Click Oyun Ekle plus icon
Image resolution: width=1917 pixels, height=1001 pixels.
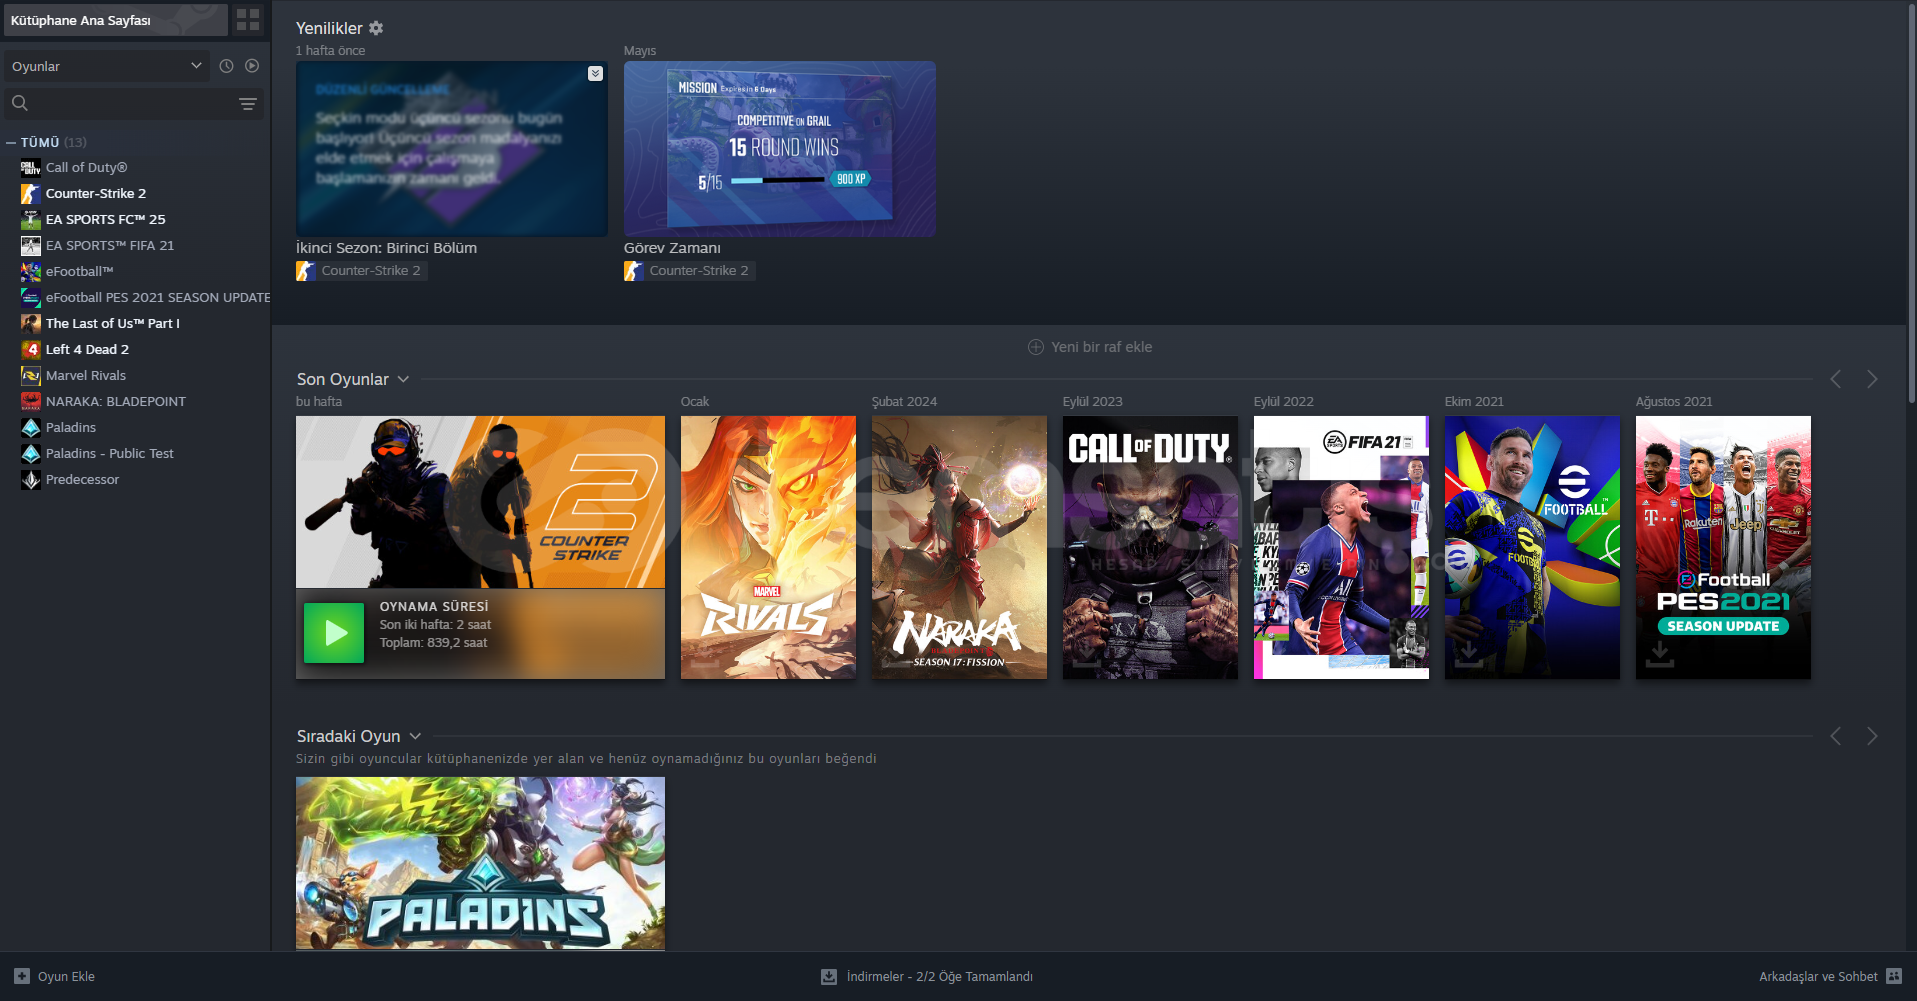22,976
